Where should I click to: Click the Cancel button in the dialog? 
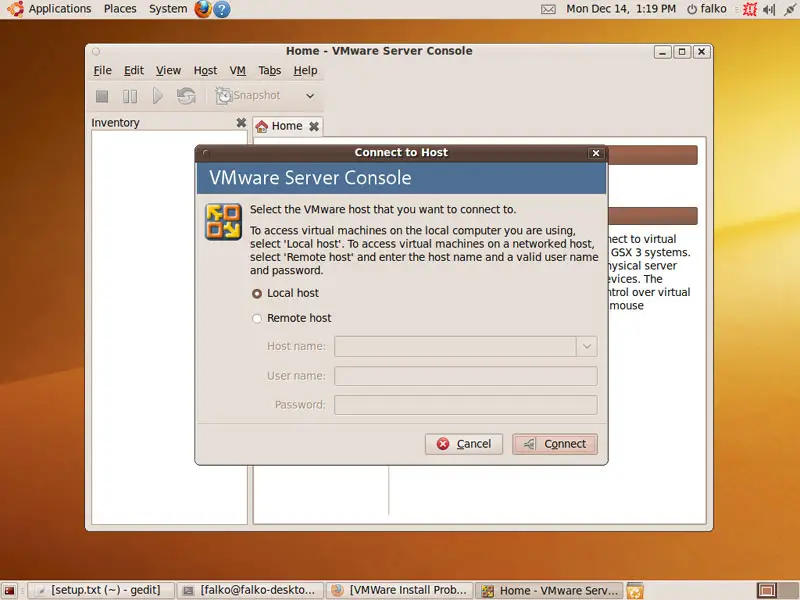(464, 444)
